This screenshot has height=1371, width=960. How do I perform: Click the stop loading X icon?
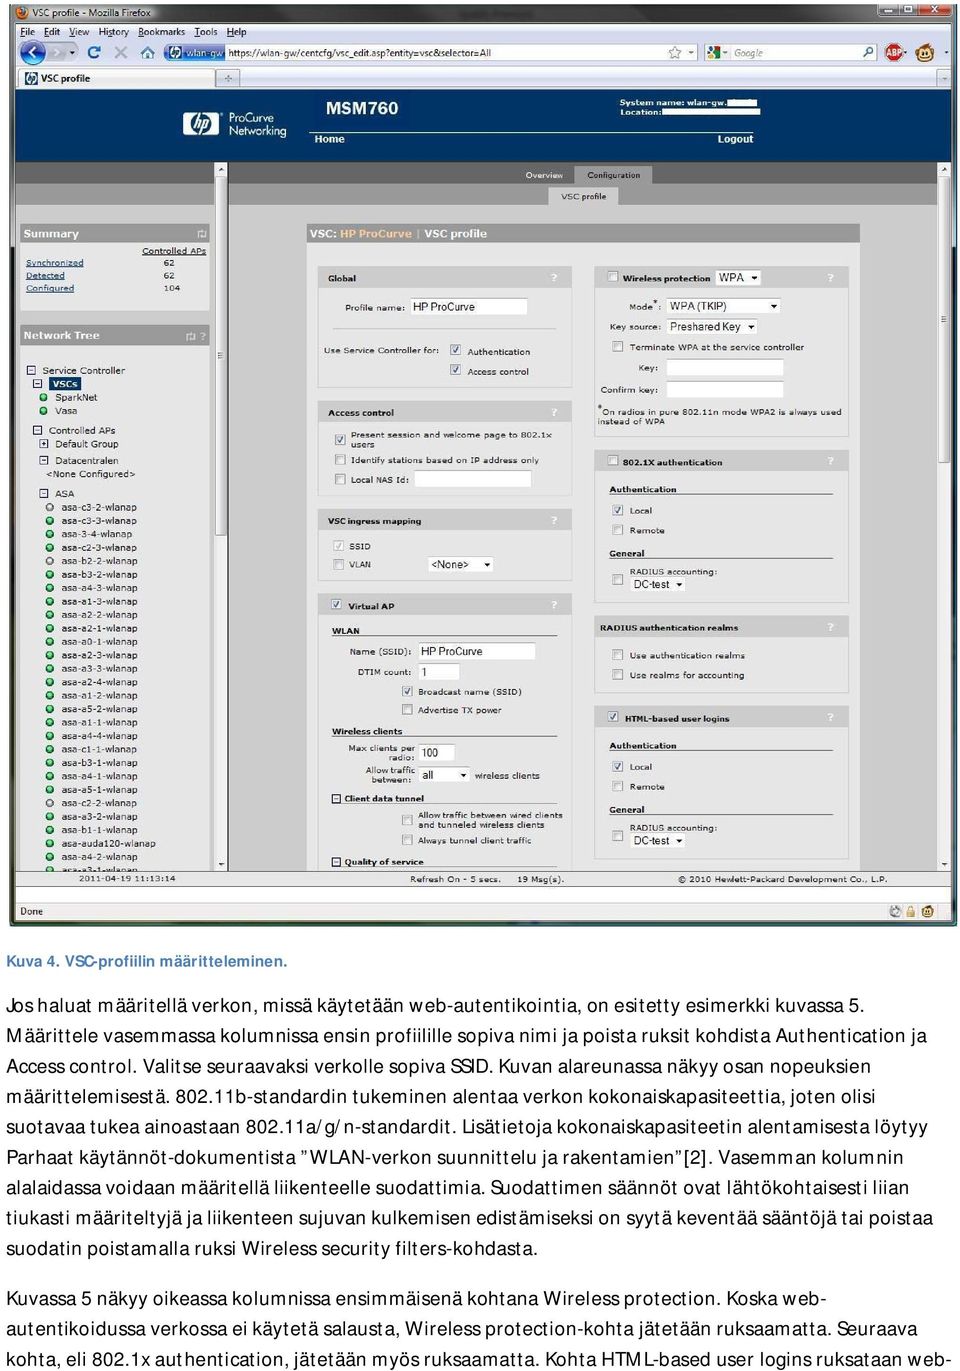pyautogui.click(x=120, y=53)
